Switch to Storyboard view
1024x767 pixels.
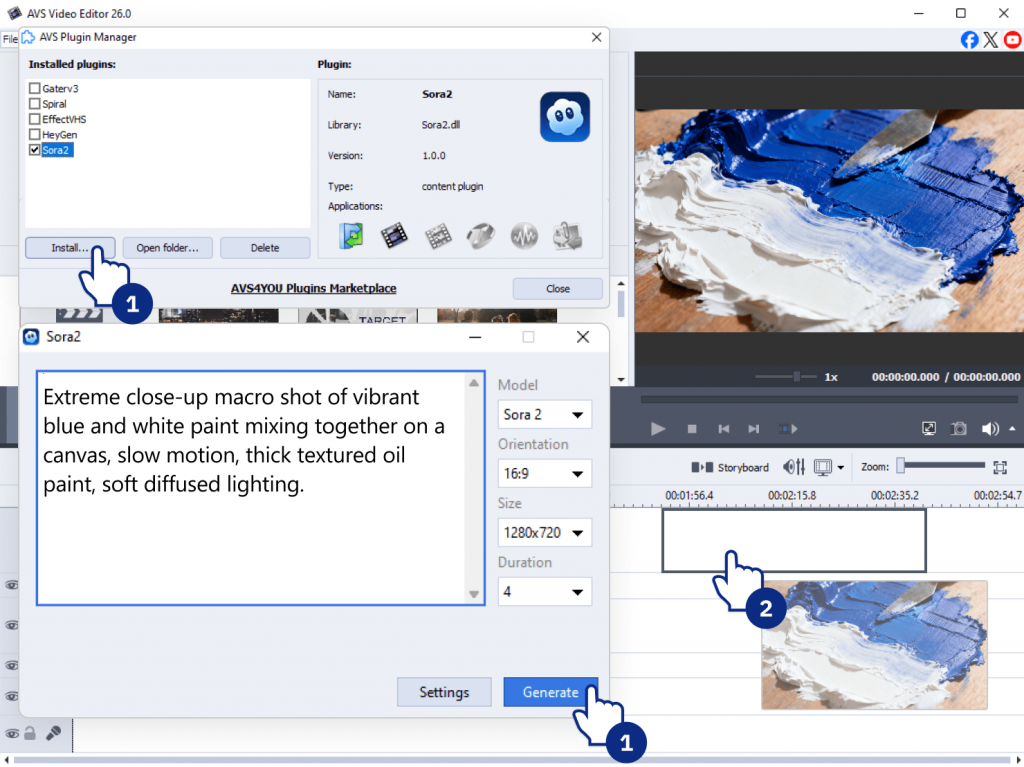[x=730, y=467]
